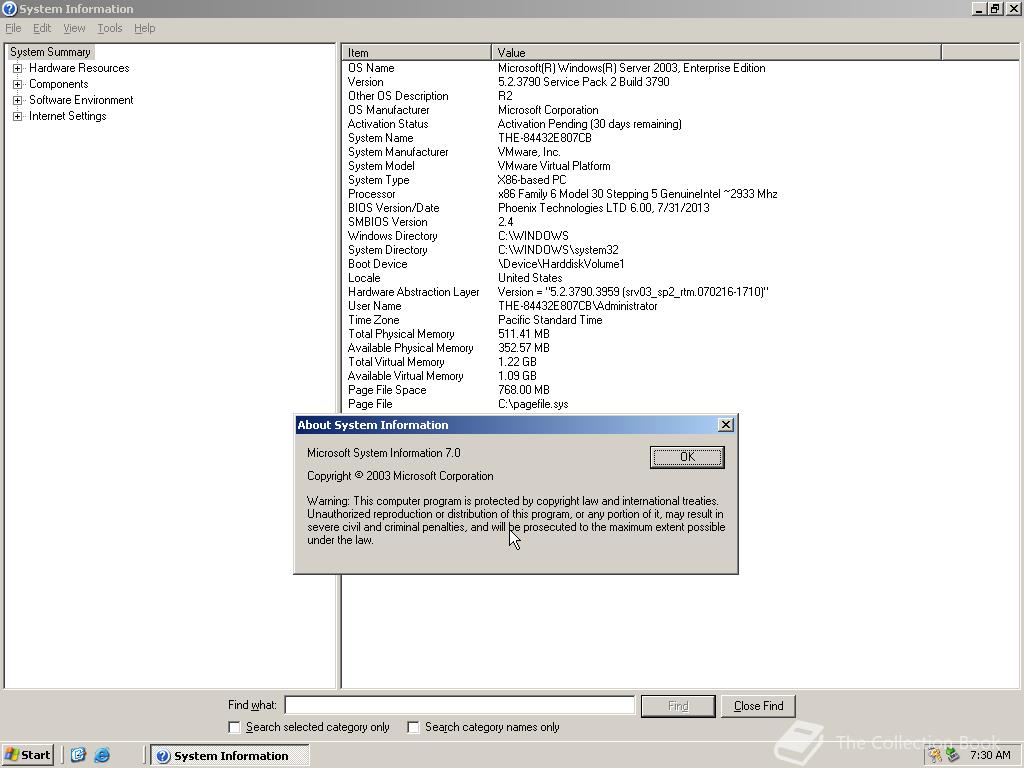This screenshot has height=768, width=1024.
Task: Click the Close Find button
Action: (x=758, y=706)
